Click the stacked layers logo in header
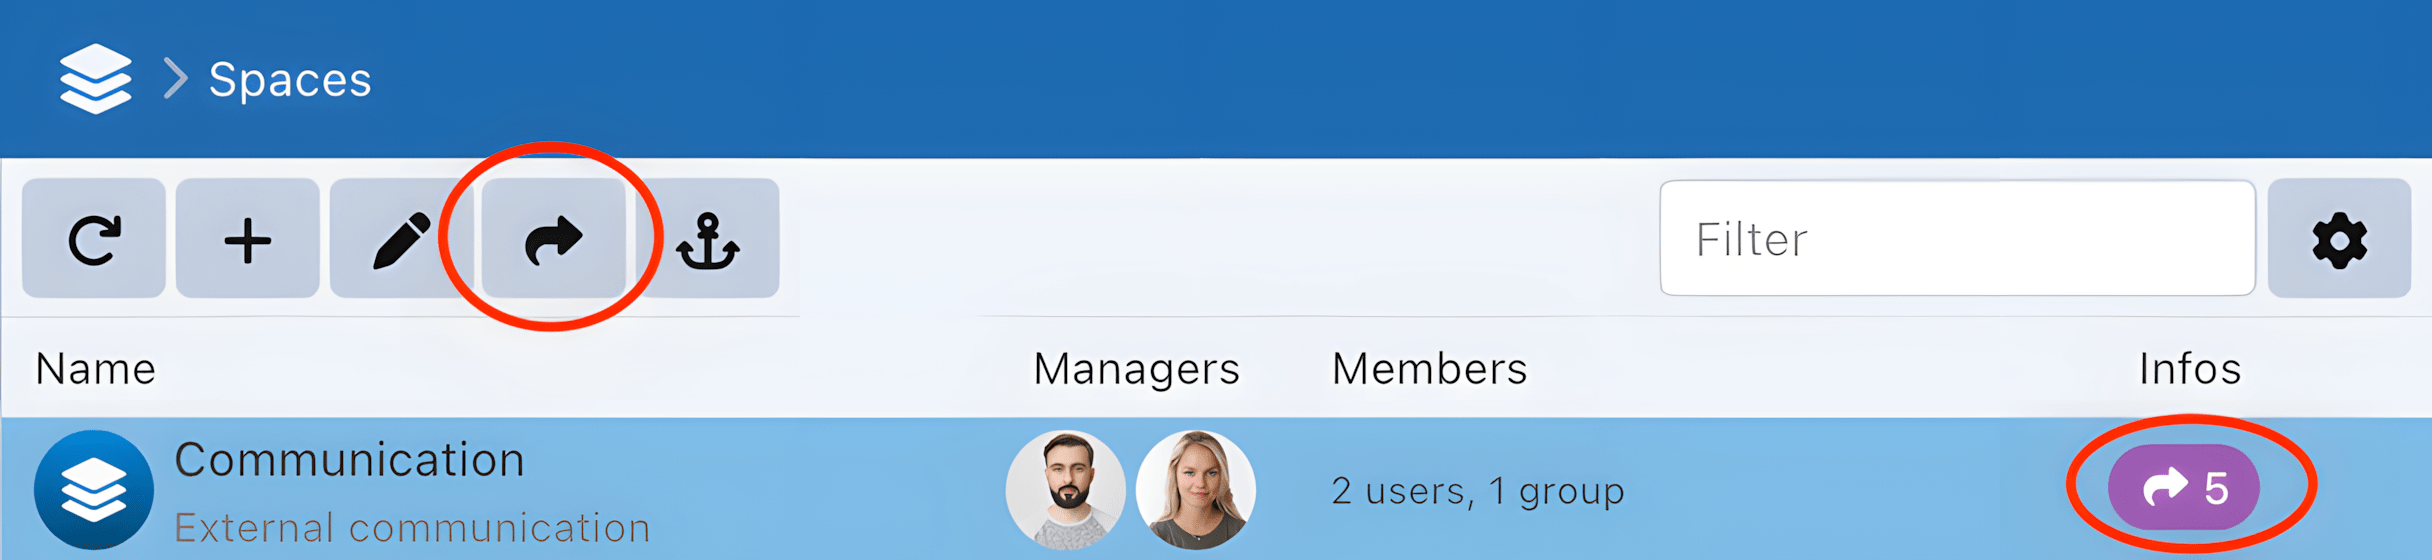This screenshot has width=2432, height=560. 95,79
